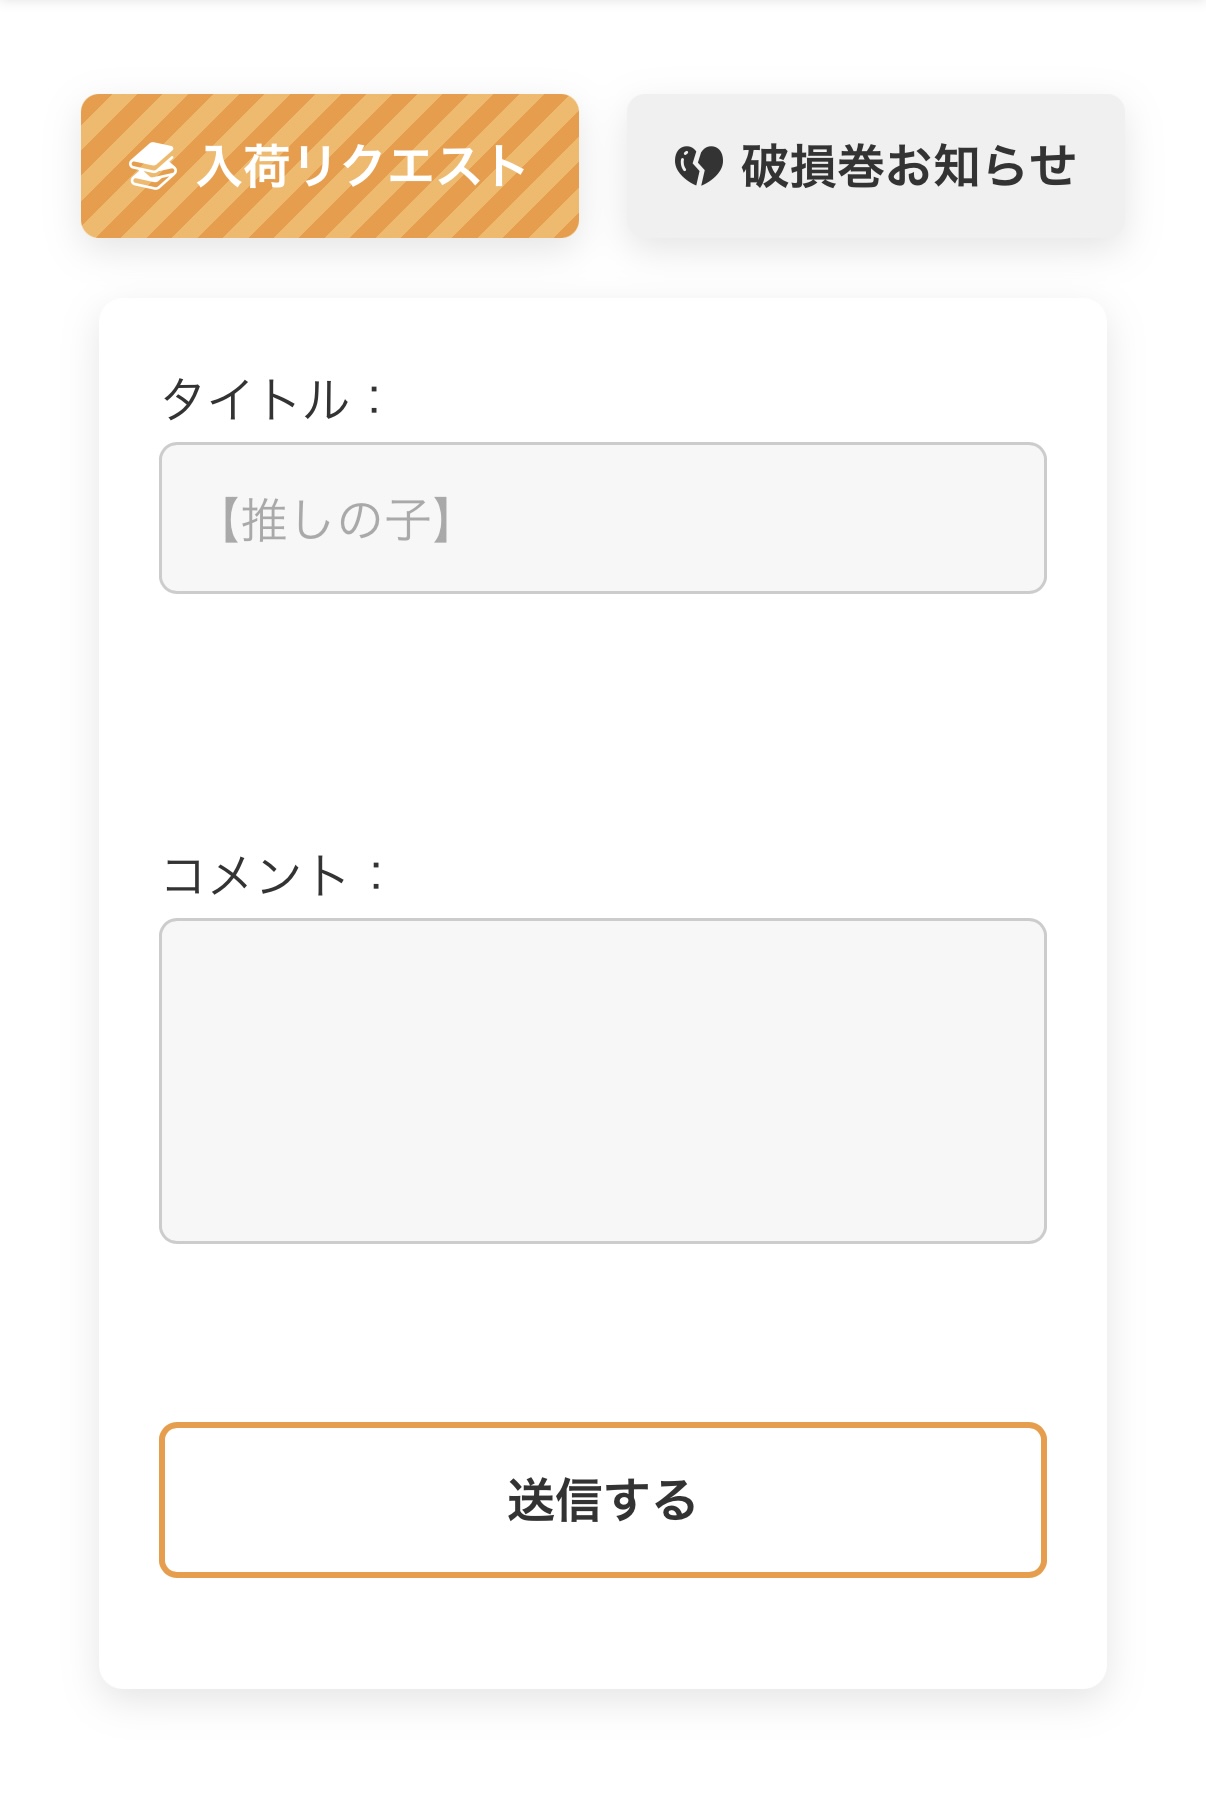Tap the 破損巻お知らせ label text
The image size is (1206, 1812).
pos(908,166)
